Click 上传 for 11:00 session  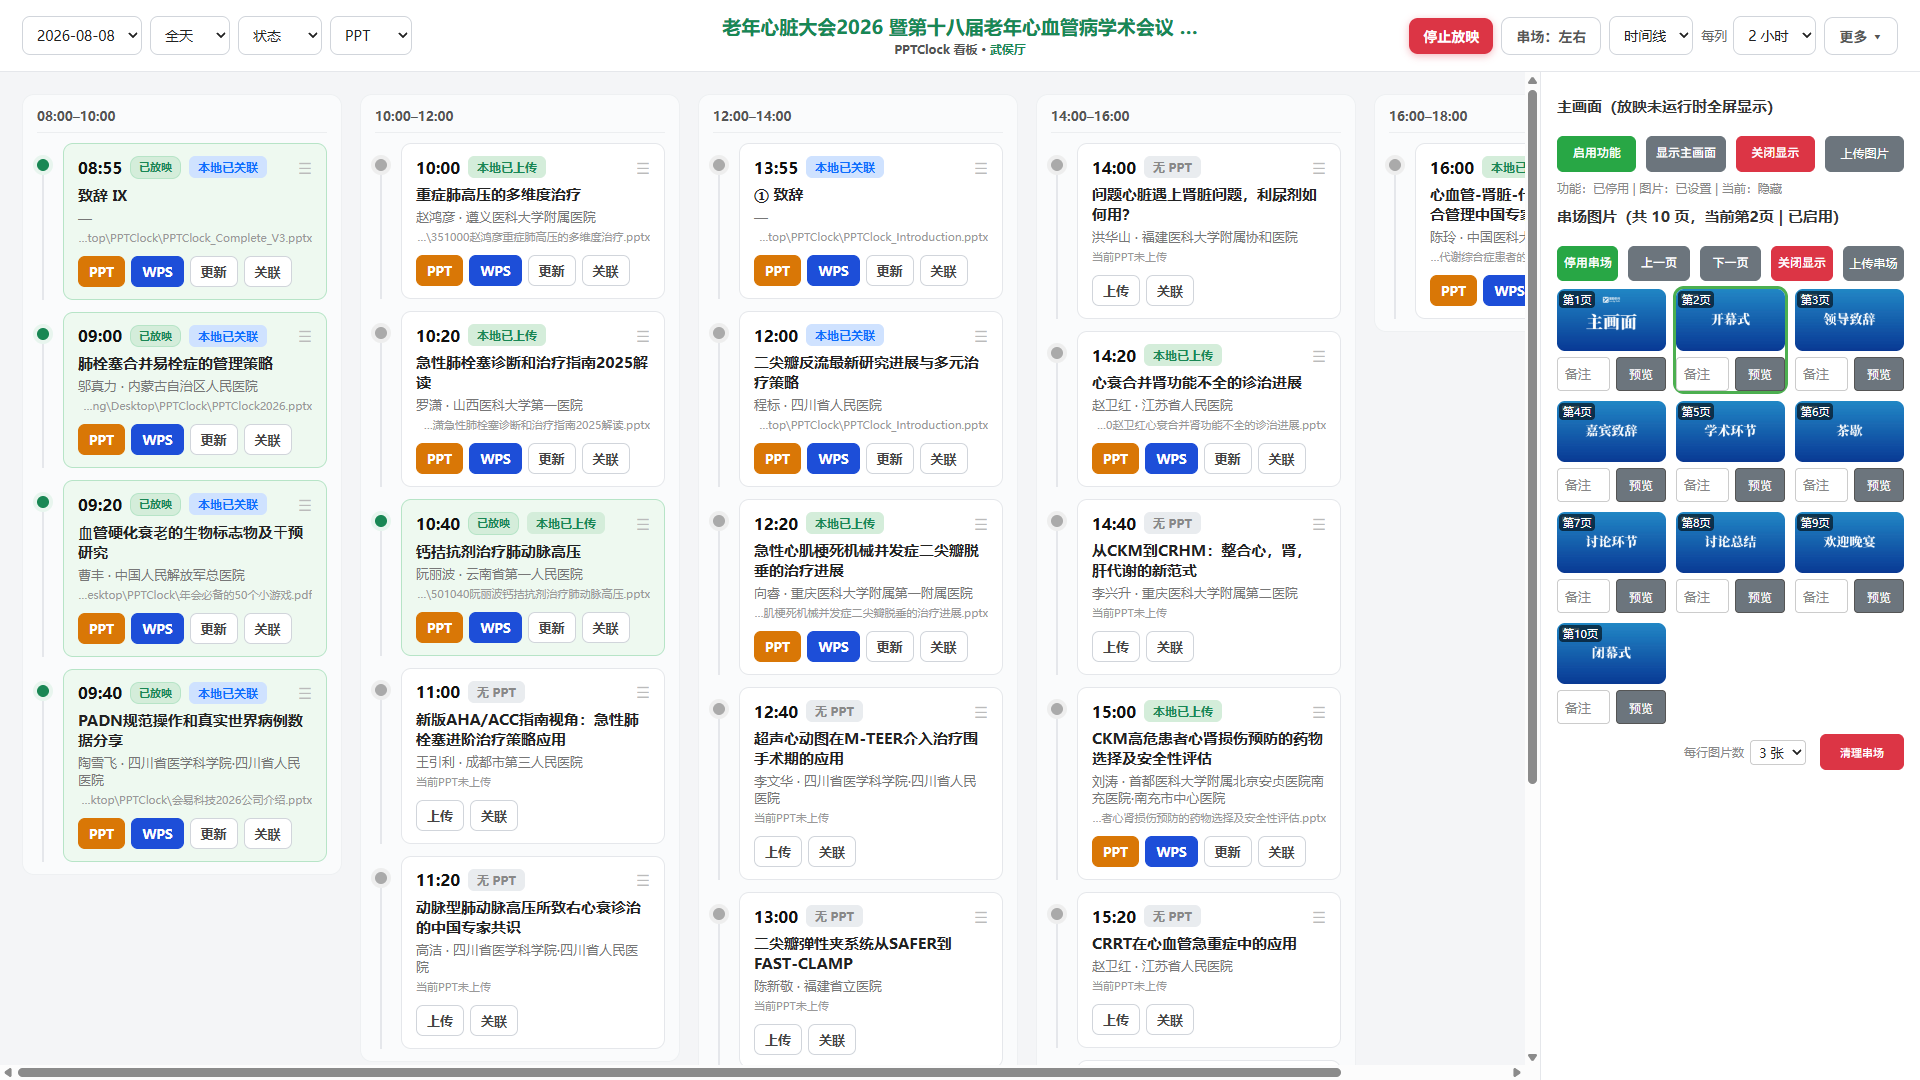(440, 817)
